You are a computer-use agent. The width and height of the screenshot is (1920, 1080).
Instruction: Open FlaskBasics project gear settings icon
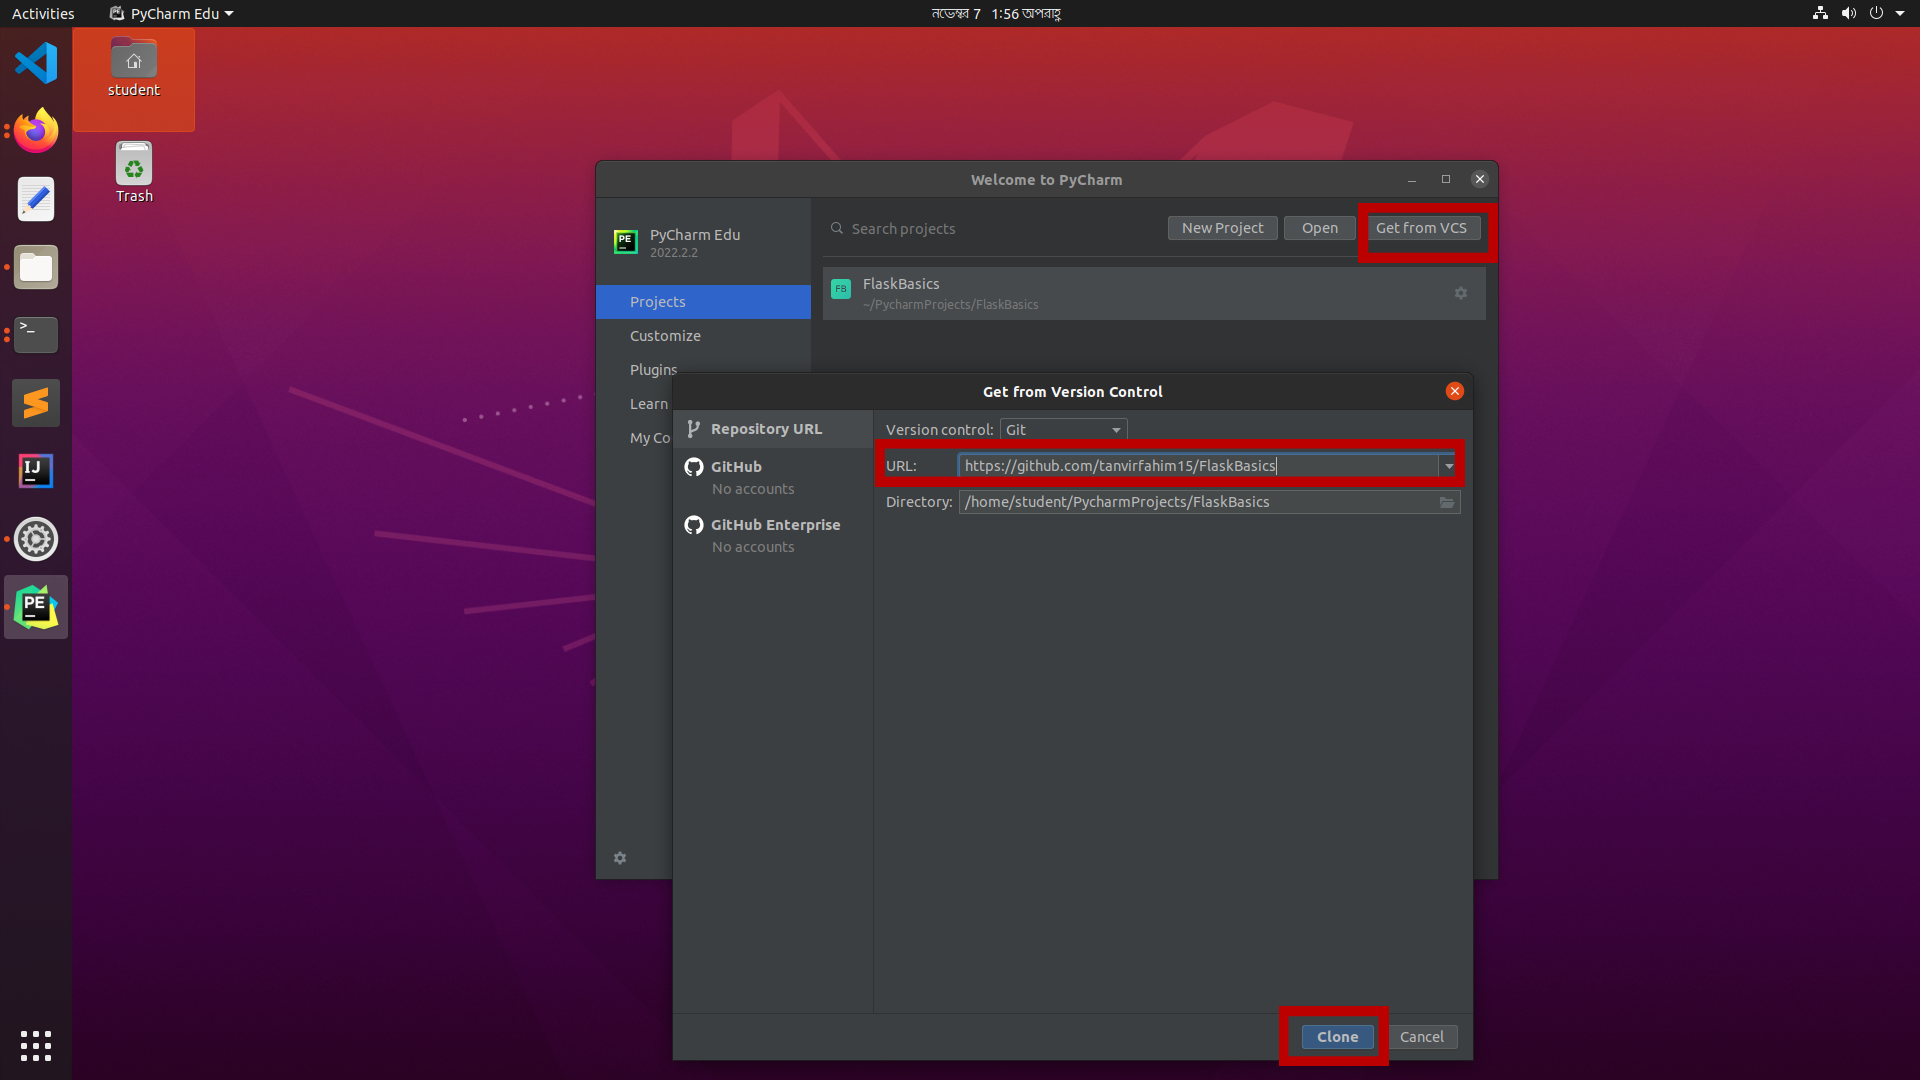pyautogui.click(x=1460, y=293)
